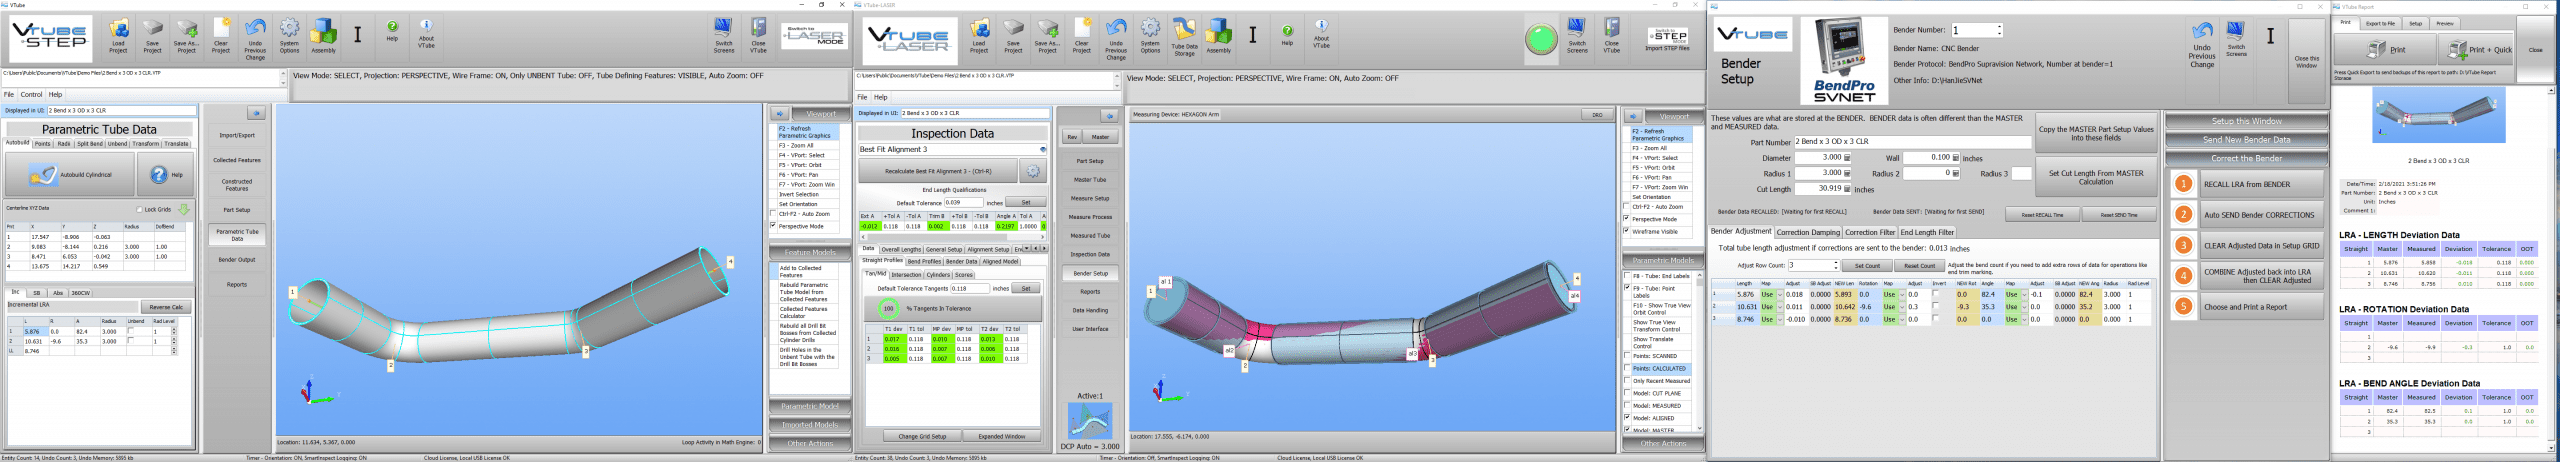Click Switch Screens icon in Bender Setup

tap(2236, 38)
